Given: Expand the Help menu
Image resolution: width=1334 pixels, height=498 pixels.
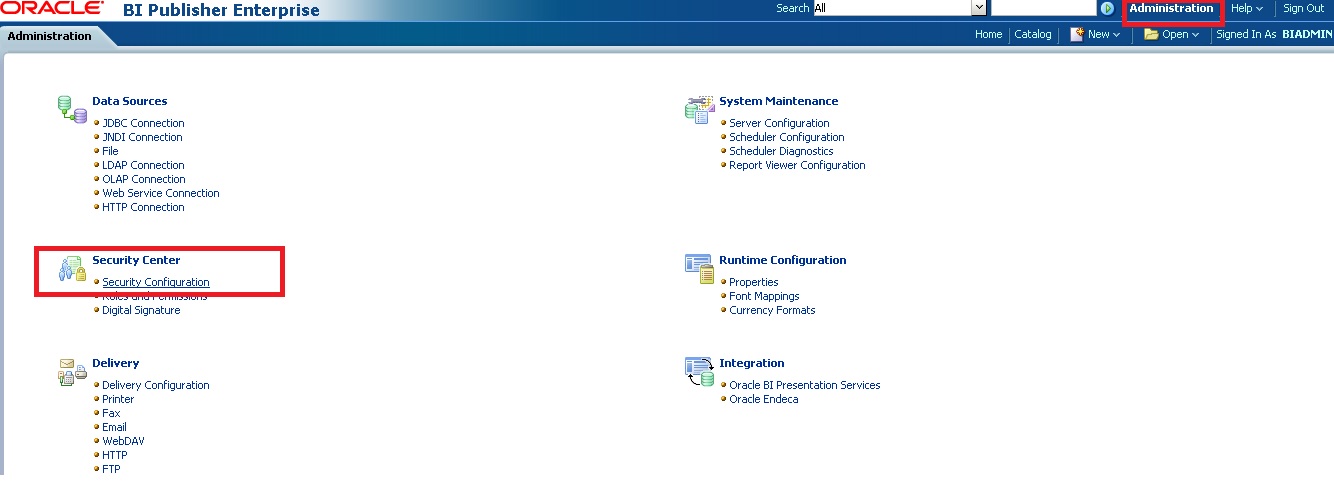Looking at the screenshot, I should pyautogui.click(x=1247, y=8).
